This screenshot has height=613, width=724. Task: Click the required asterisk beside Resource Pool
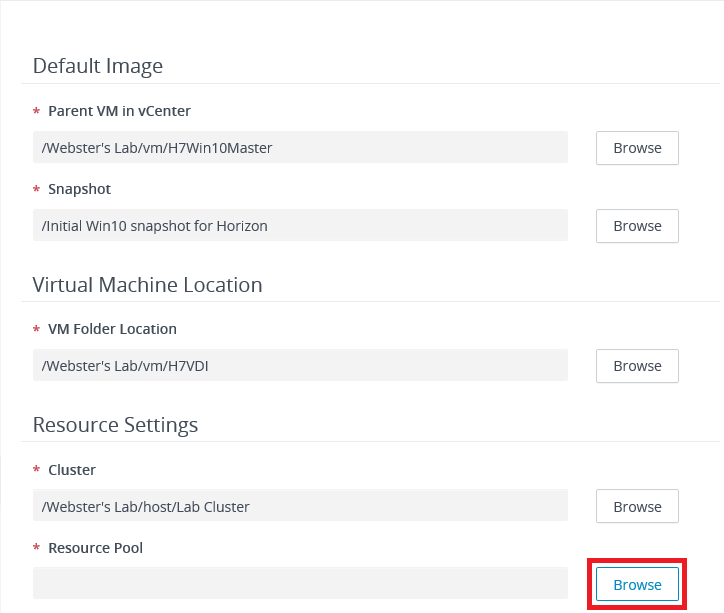37,549
